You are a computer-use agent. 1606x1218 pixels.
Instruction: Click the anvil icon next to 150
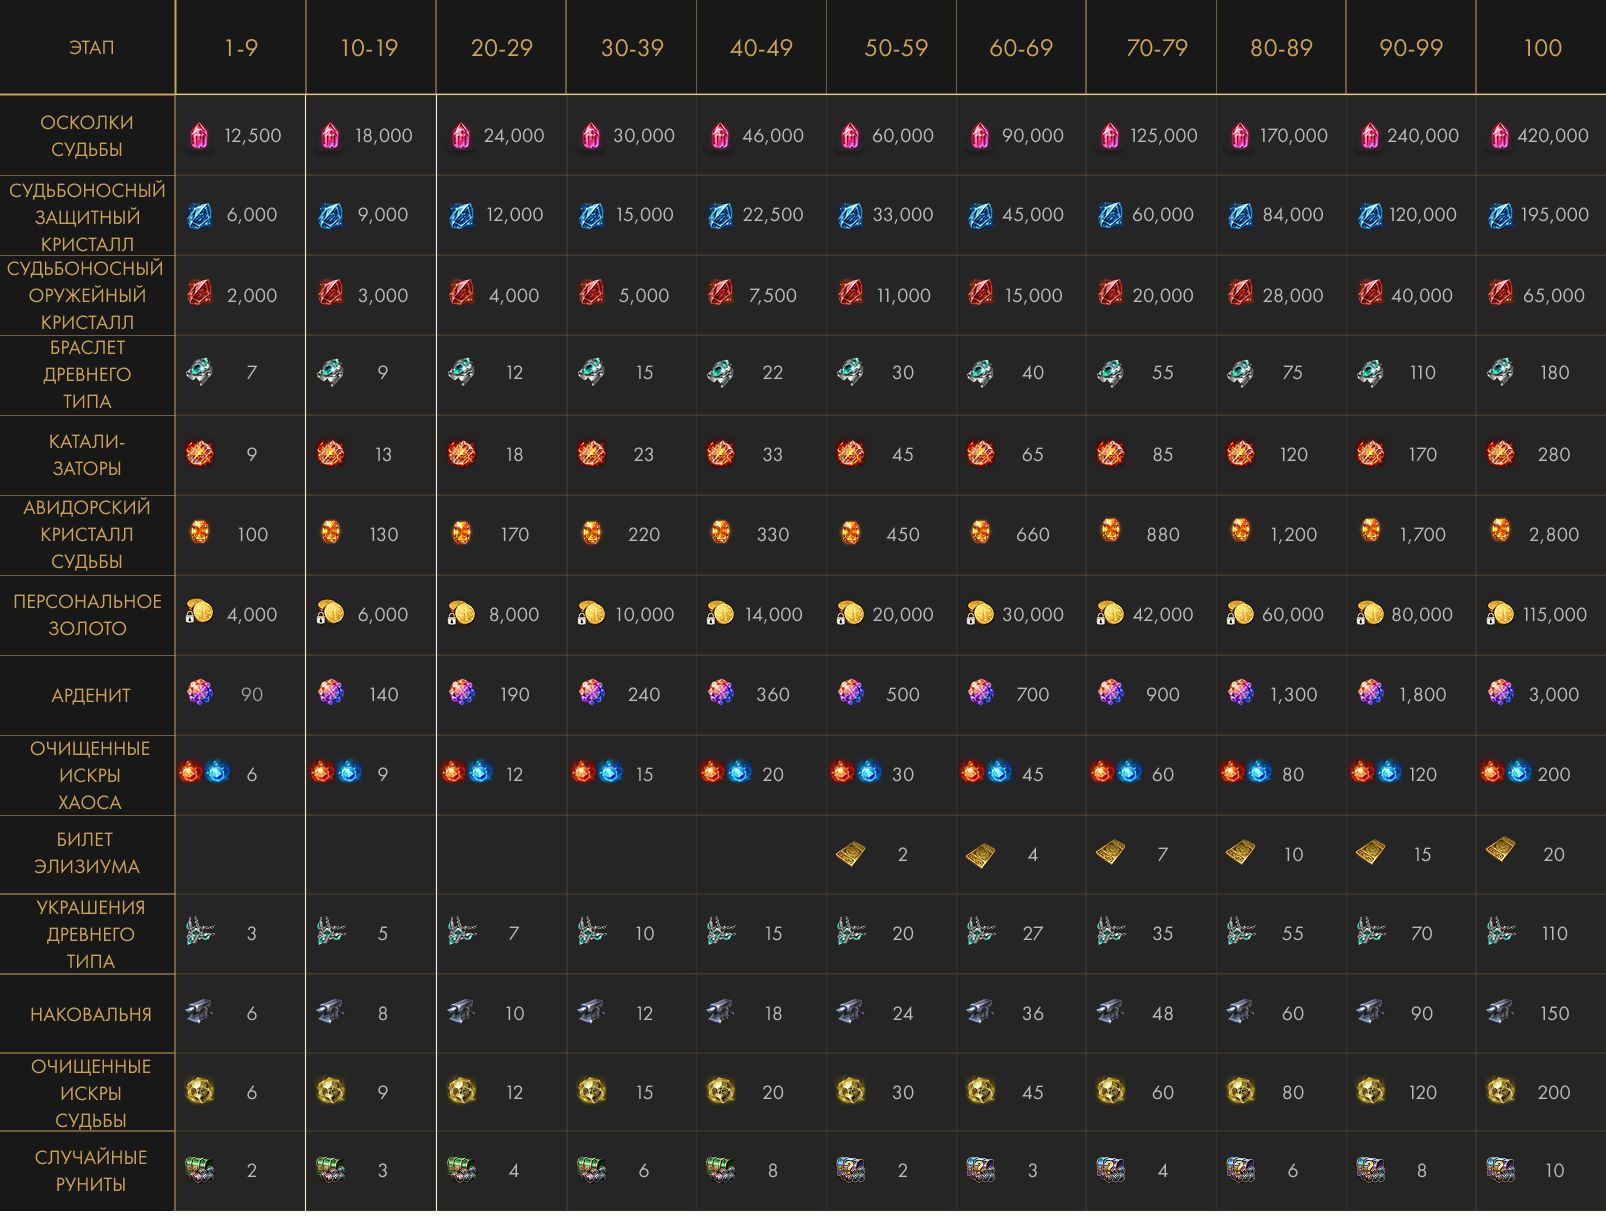point(1500,1012)
